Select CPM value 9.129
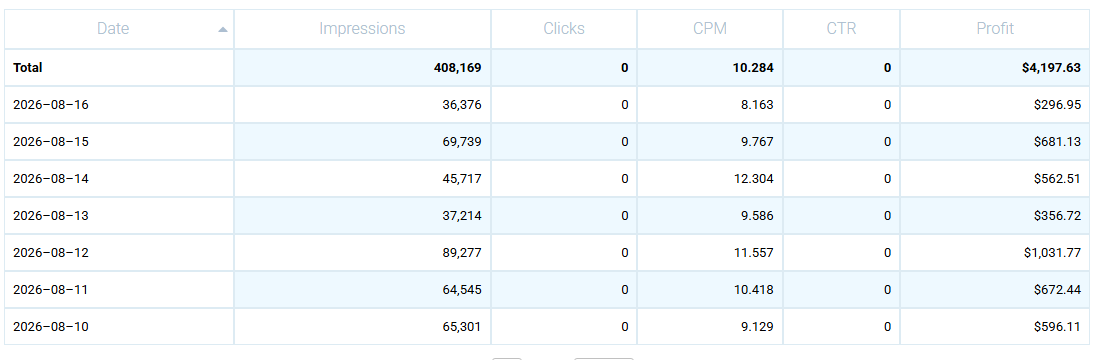 point(758,326)
